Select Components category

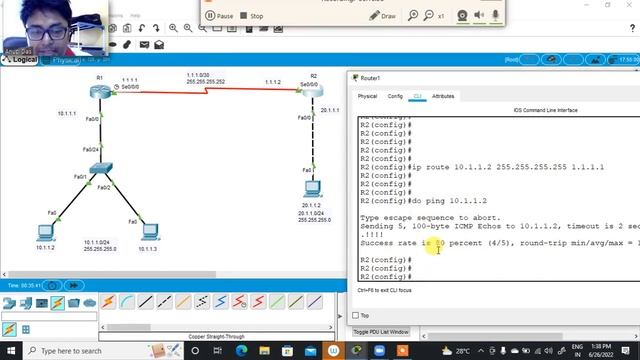click(x=42, y=303)
